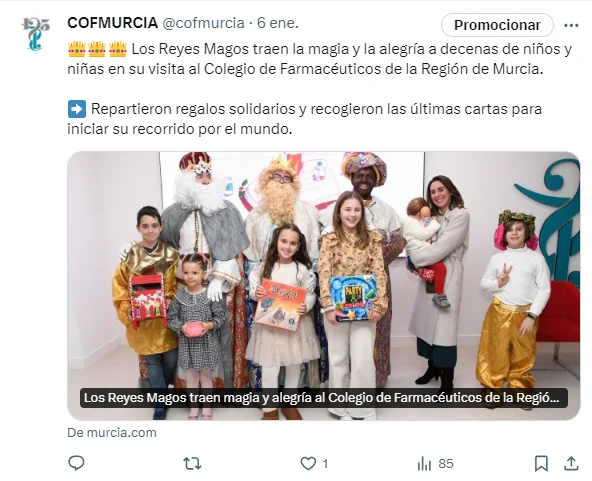Click the crown emojis in tweet text
The image size is (592, 481).
(x=97, y=49)
